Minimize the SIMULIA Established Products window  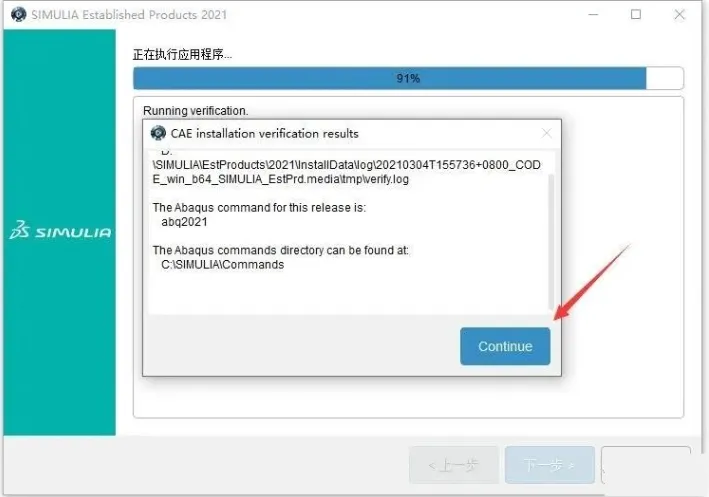point(593,14)
